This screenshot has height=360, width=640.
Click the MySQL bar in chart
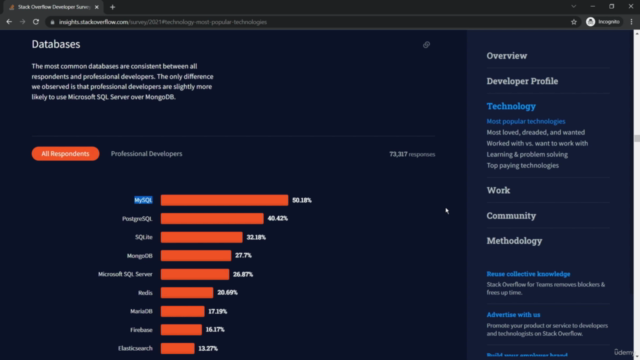[x=224, y=200]
